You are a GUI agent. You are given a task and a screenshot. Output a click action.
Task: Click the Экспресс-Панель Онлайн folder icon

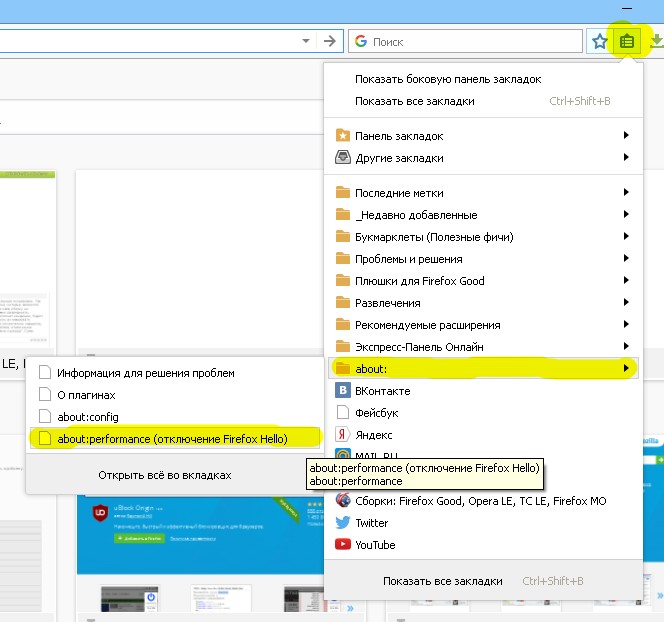[x=343, y=346]
